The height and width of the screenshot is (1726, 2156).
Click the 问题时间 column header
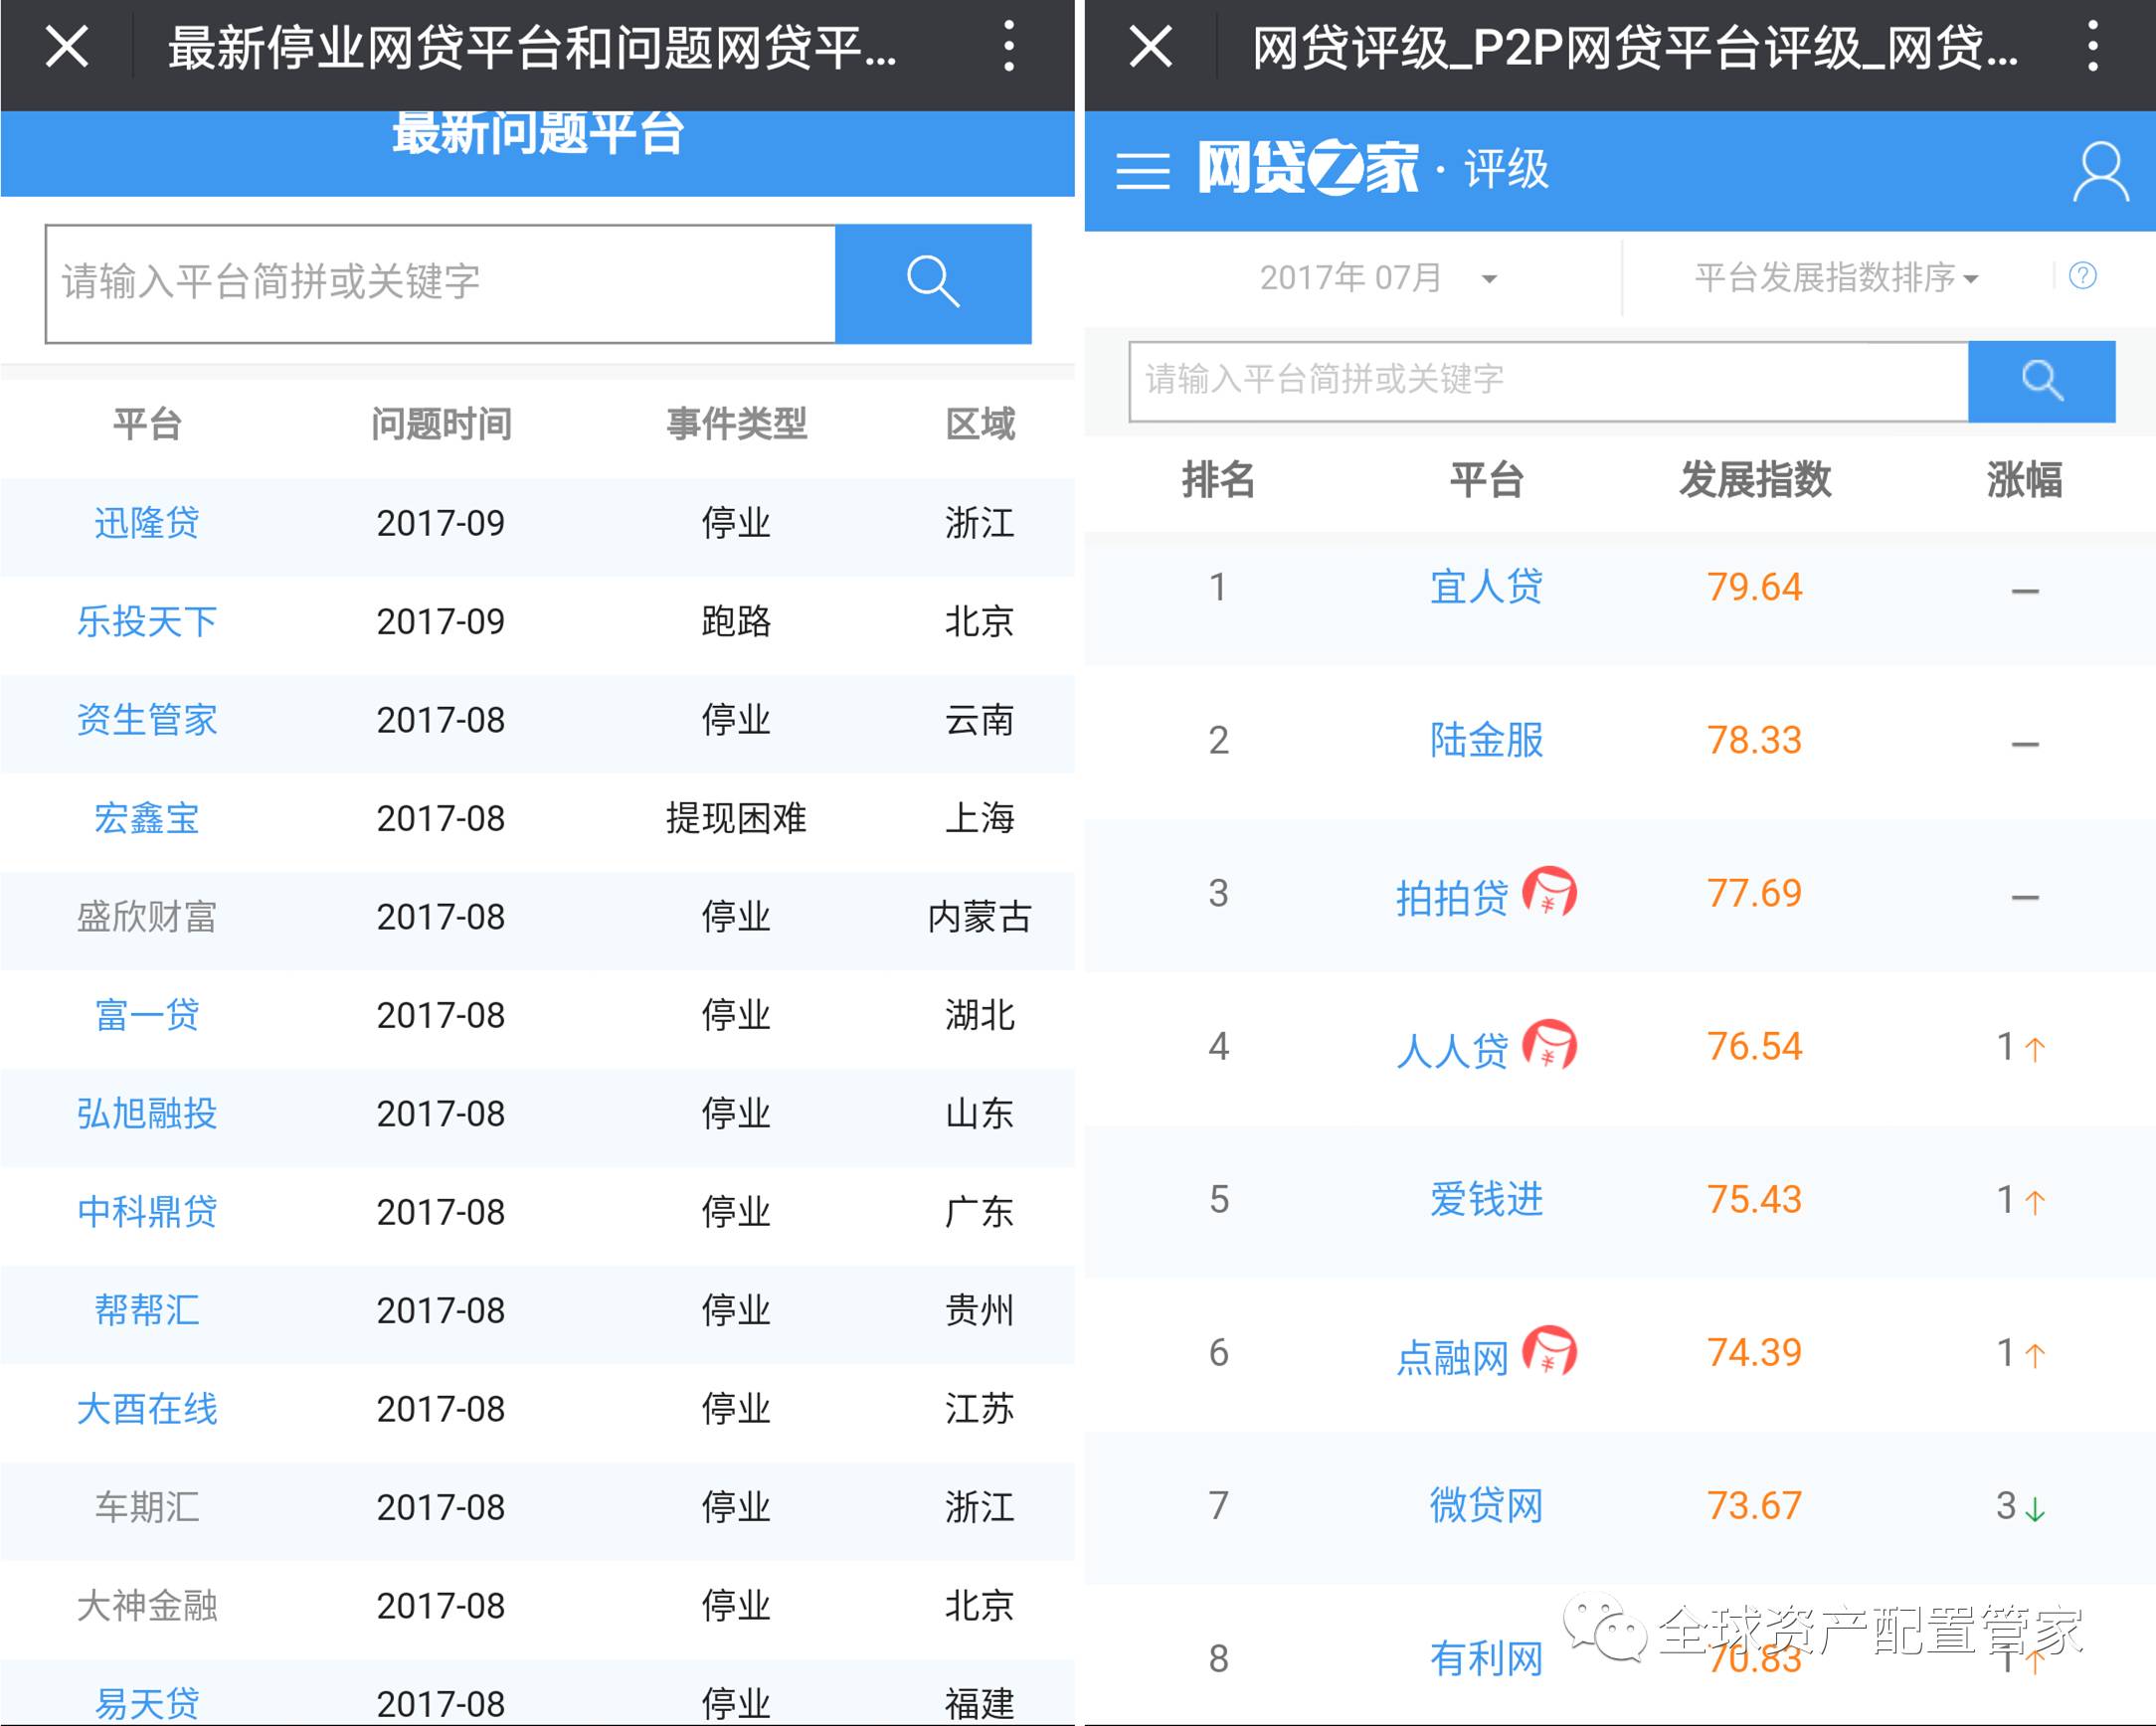(441, 424)
